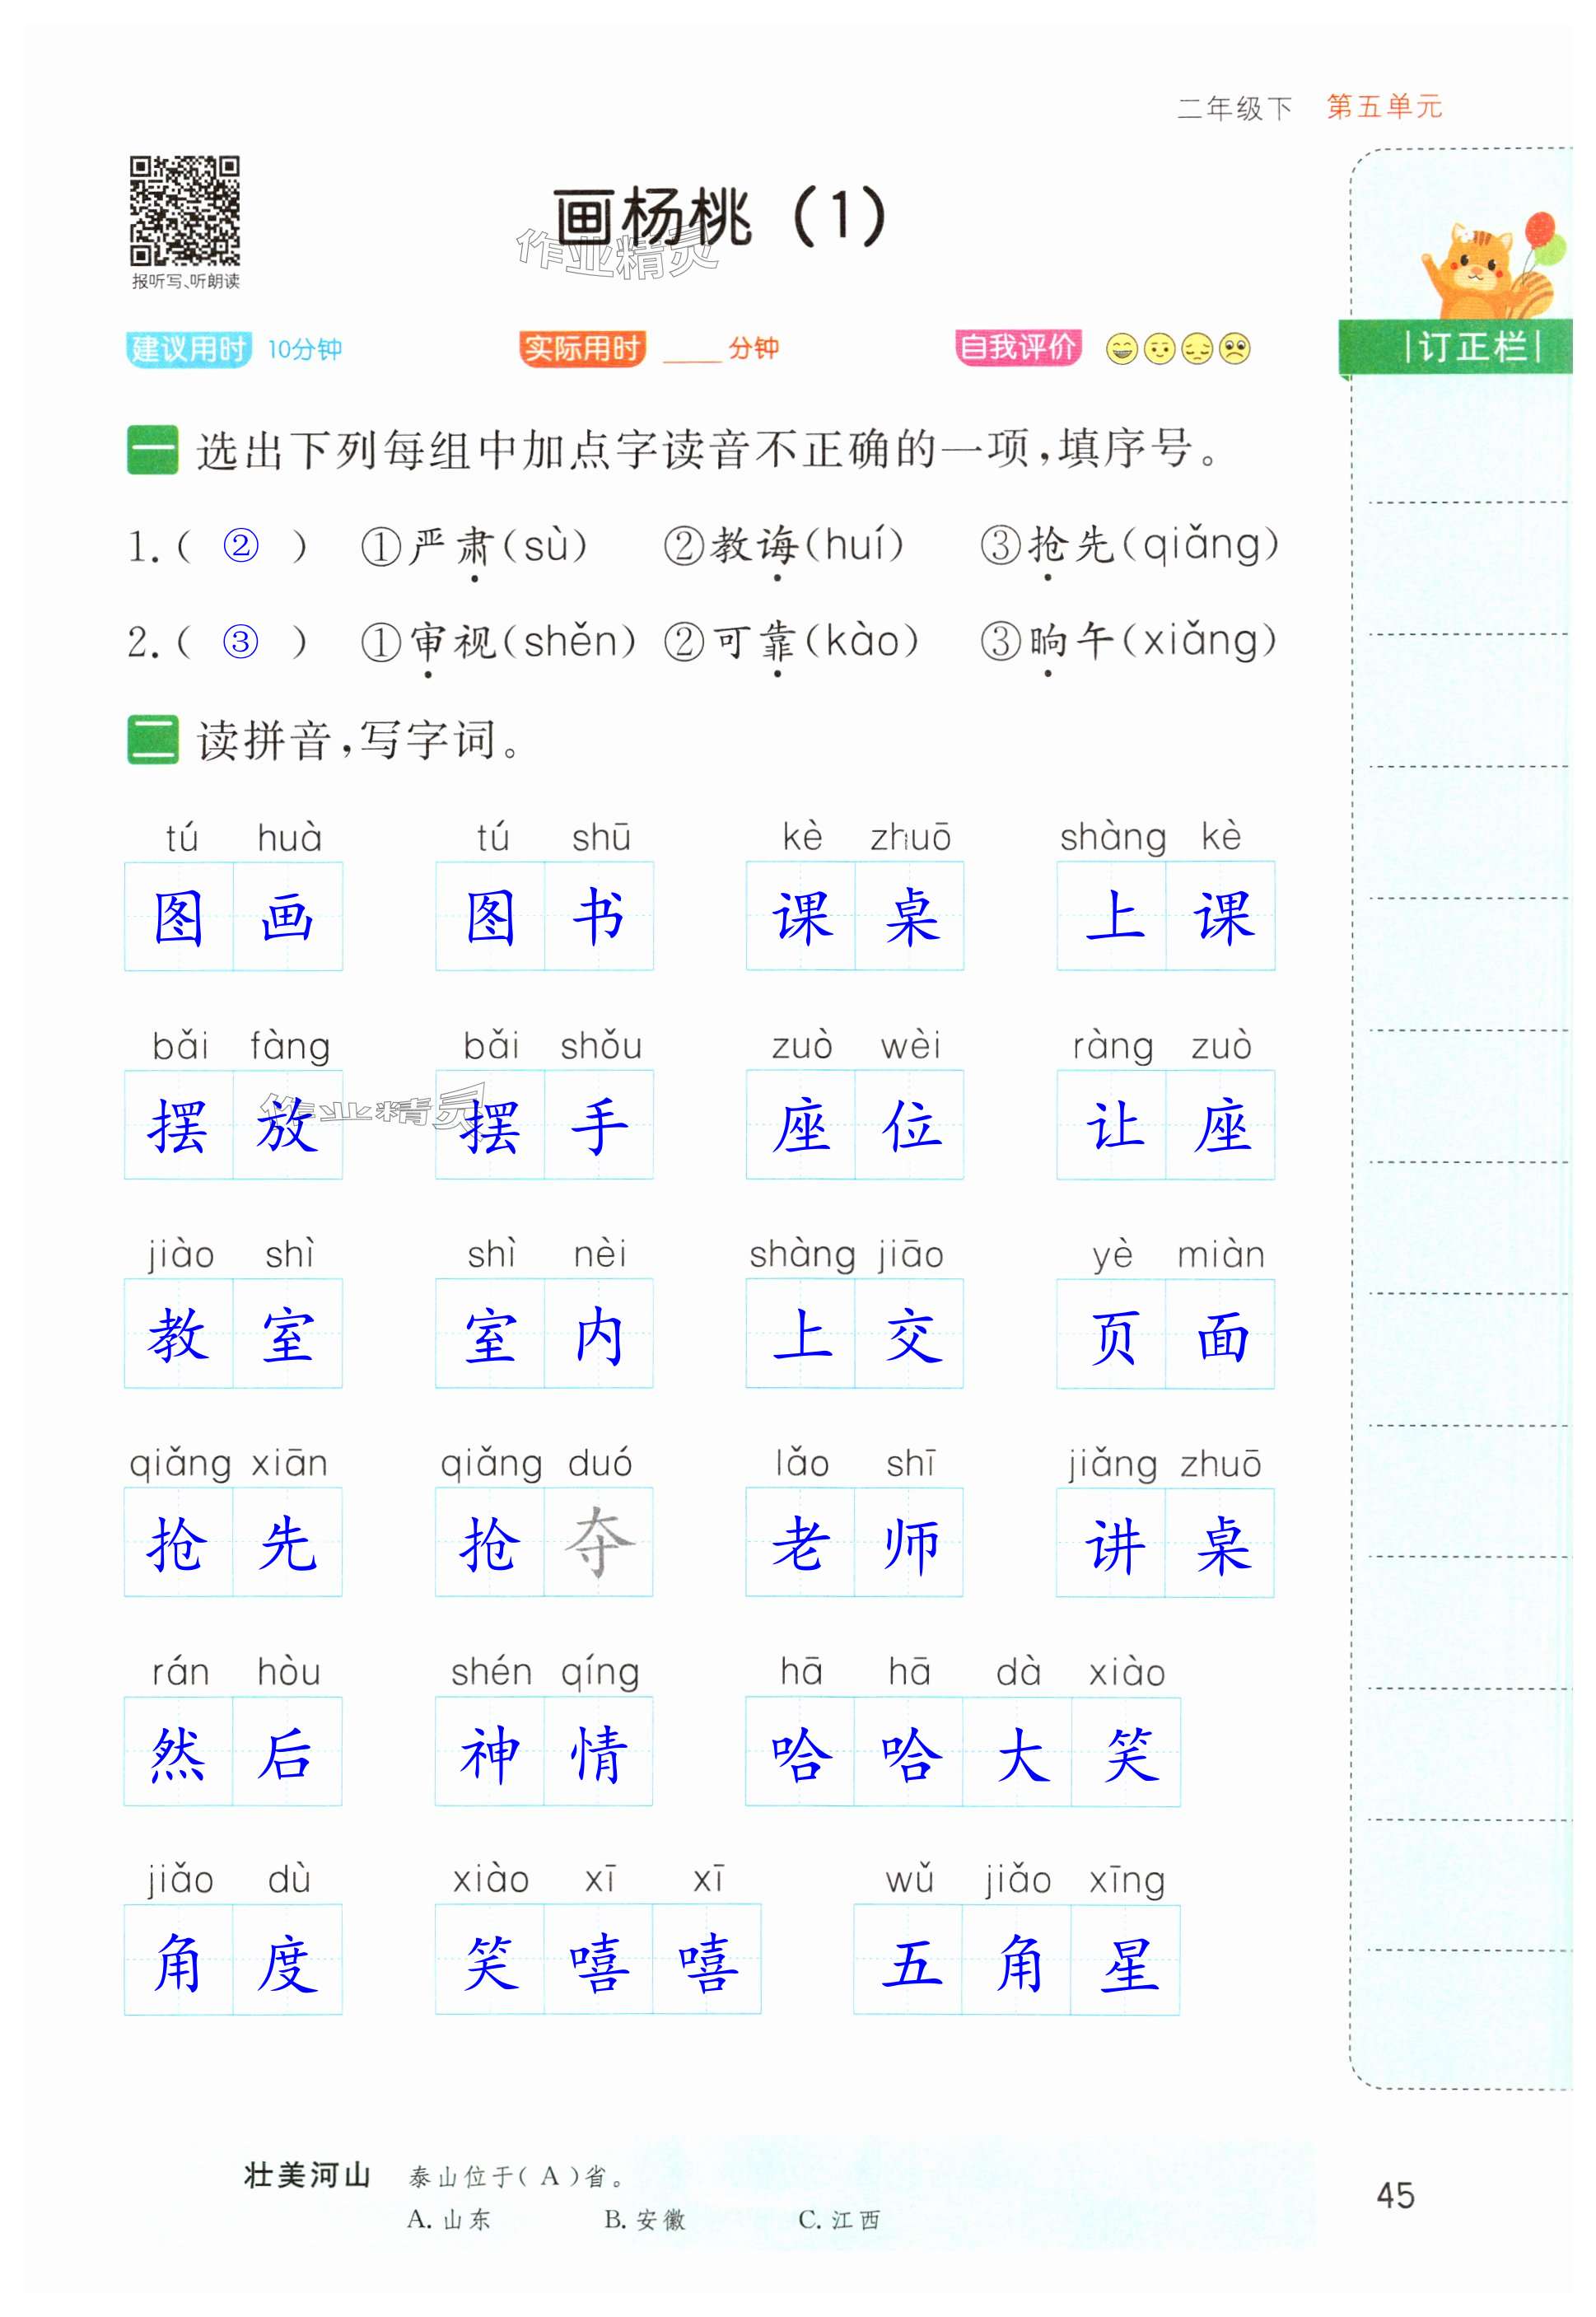Screen dimensions: 1596x2317
Task: Select option A. 山东 at the bottom
Action: tap(449, 2221)
